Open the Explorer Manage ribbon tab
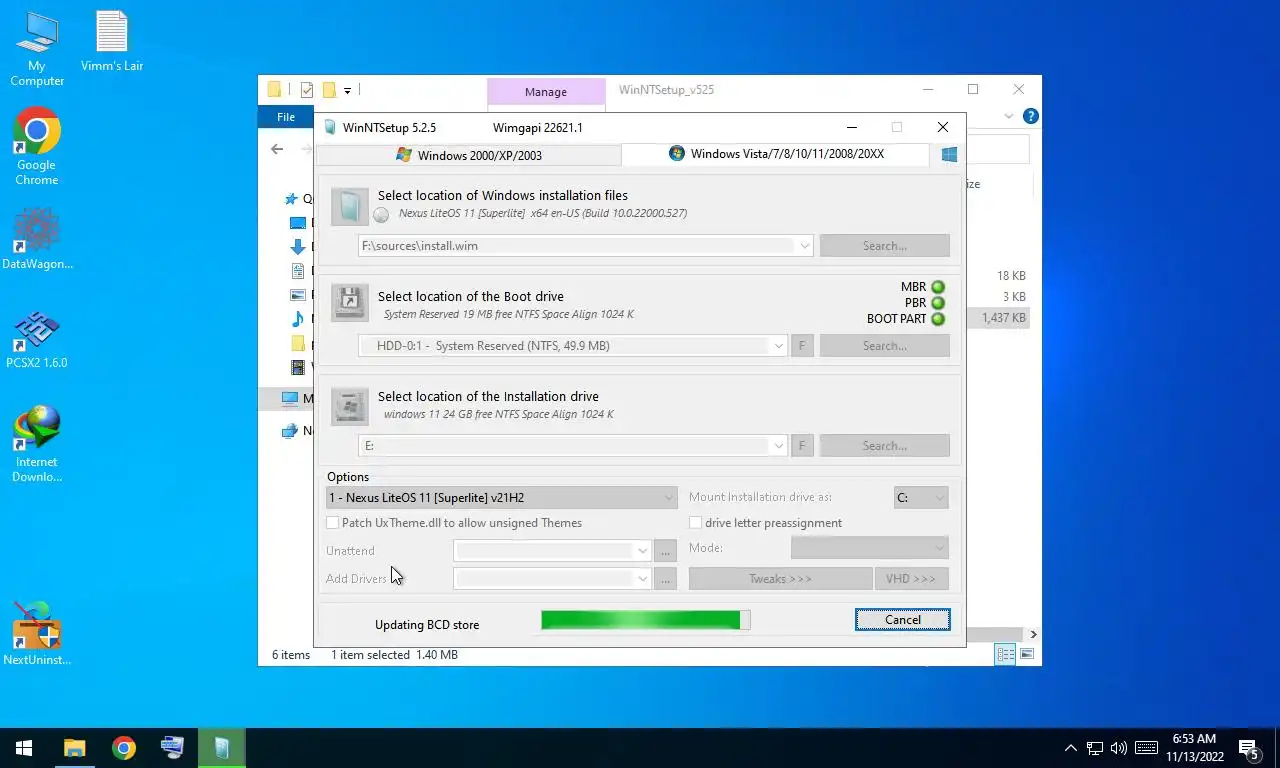Viewport: 1280px width, 768px height. [x=546, y=92]
